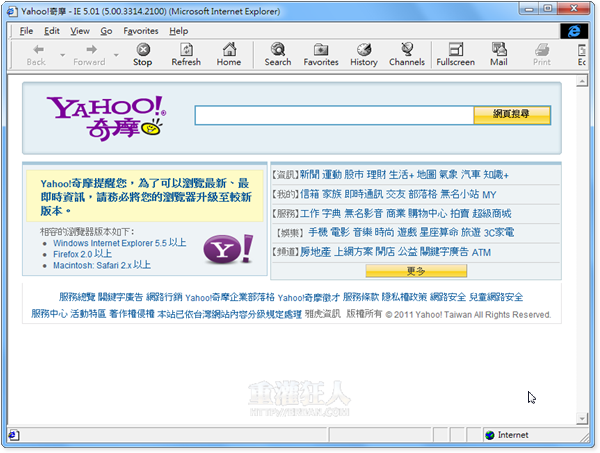The image size is (600, 453).
Task: Click the Yahoo search text field
Action: (x=334, y=115)
